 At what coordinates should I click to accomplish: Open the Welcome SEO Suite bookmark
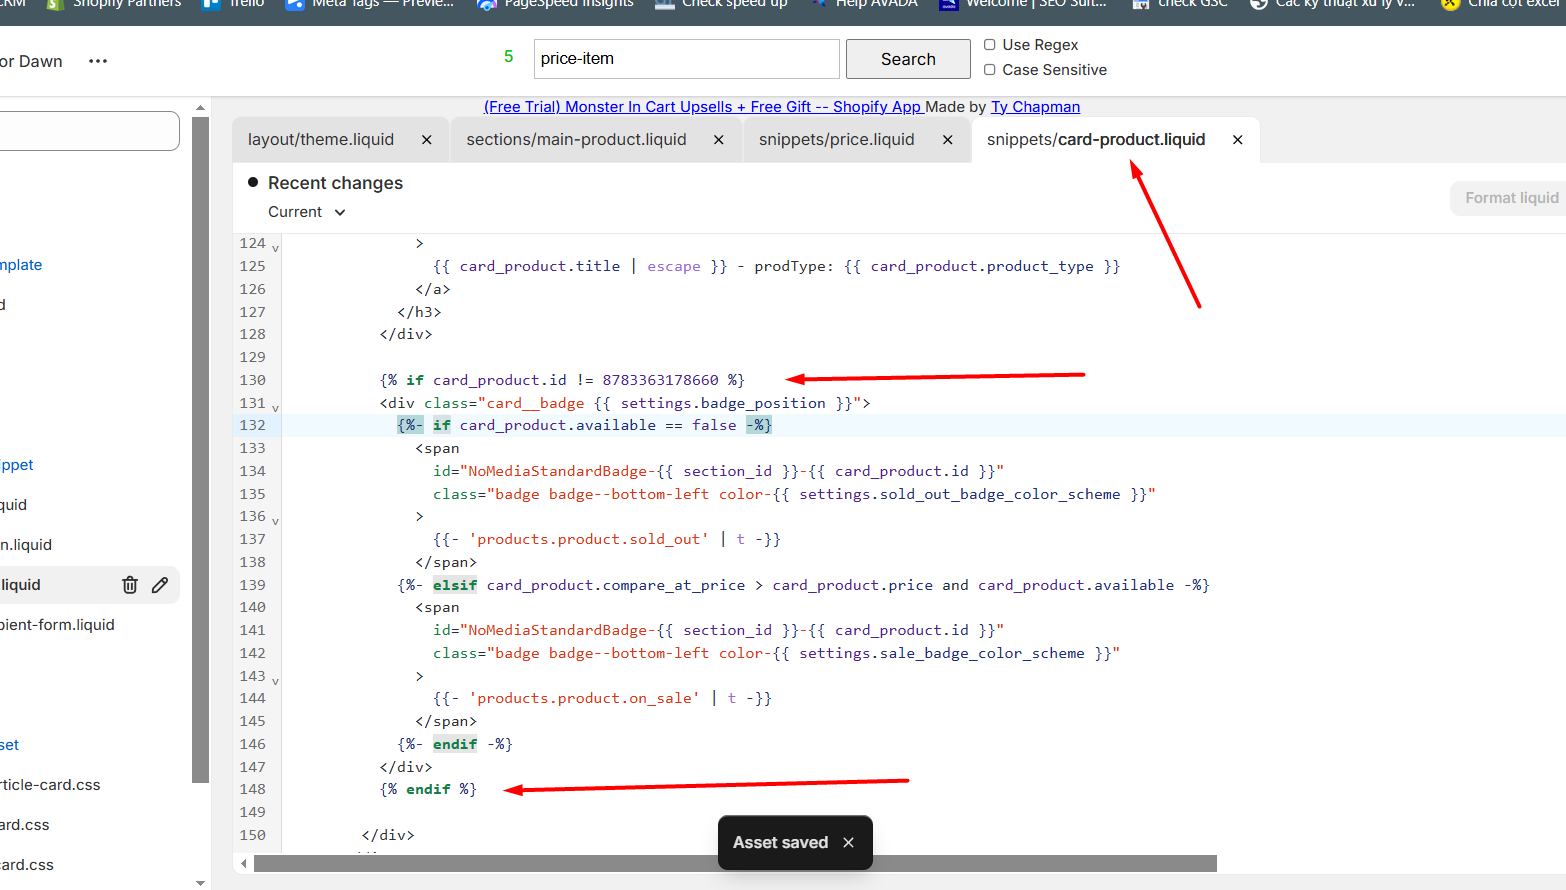pos(1023,4)
